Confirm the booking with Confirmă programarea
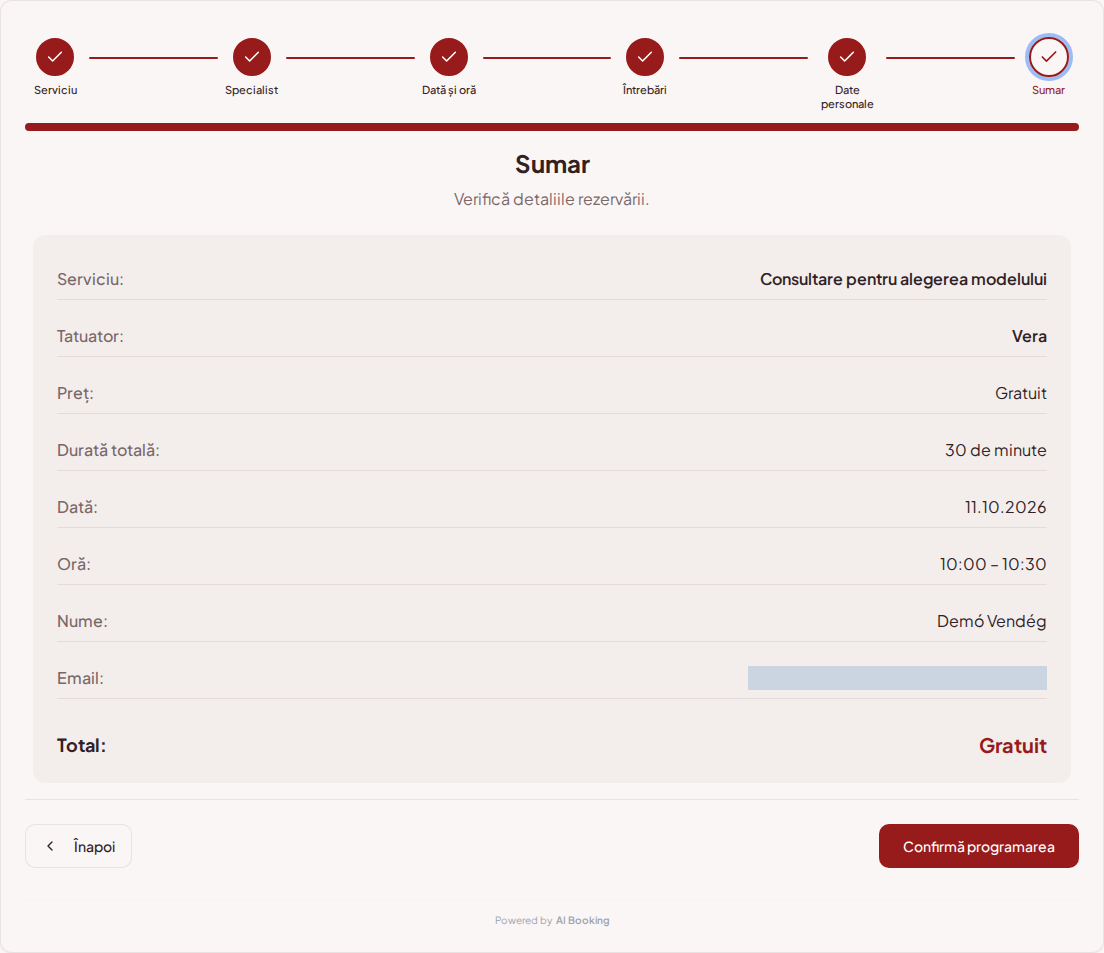This screenshot has height=953, width=1104. pyautogui.click(x=979, y=846)
